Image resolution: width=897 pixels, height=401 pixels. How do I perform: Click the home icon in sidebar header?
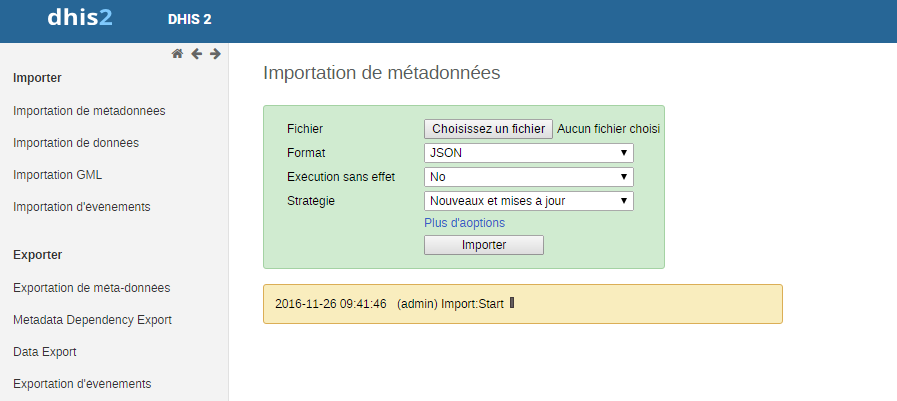coord(177,54)
